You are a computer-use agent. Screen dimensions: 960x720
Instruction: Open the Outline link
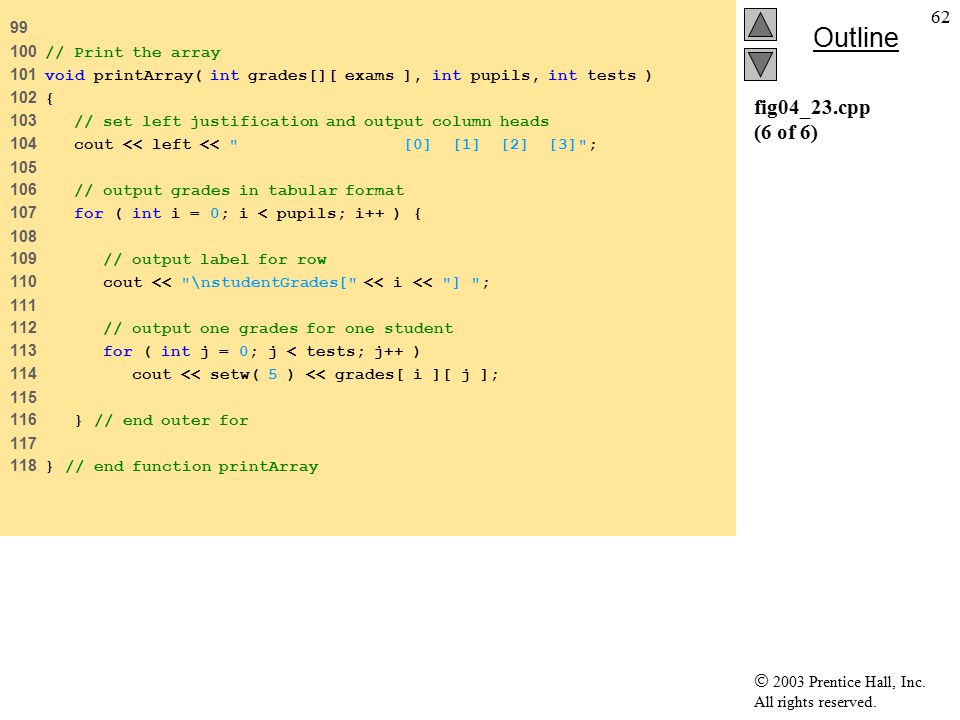(855, 38)
